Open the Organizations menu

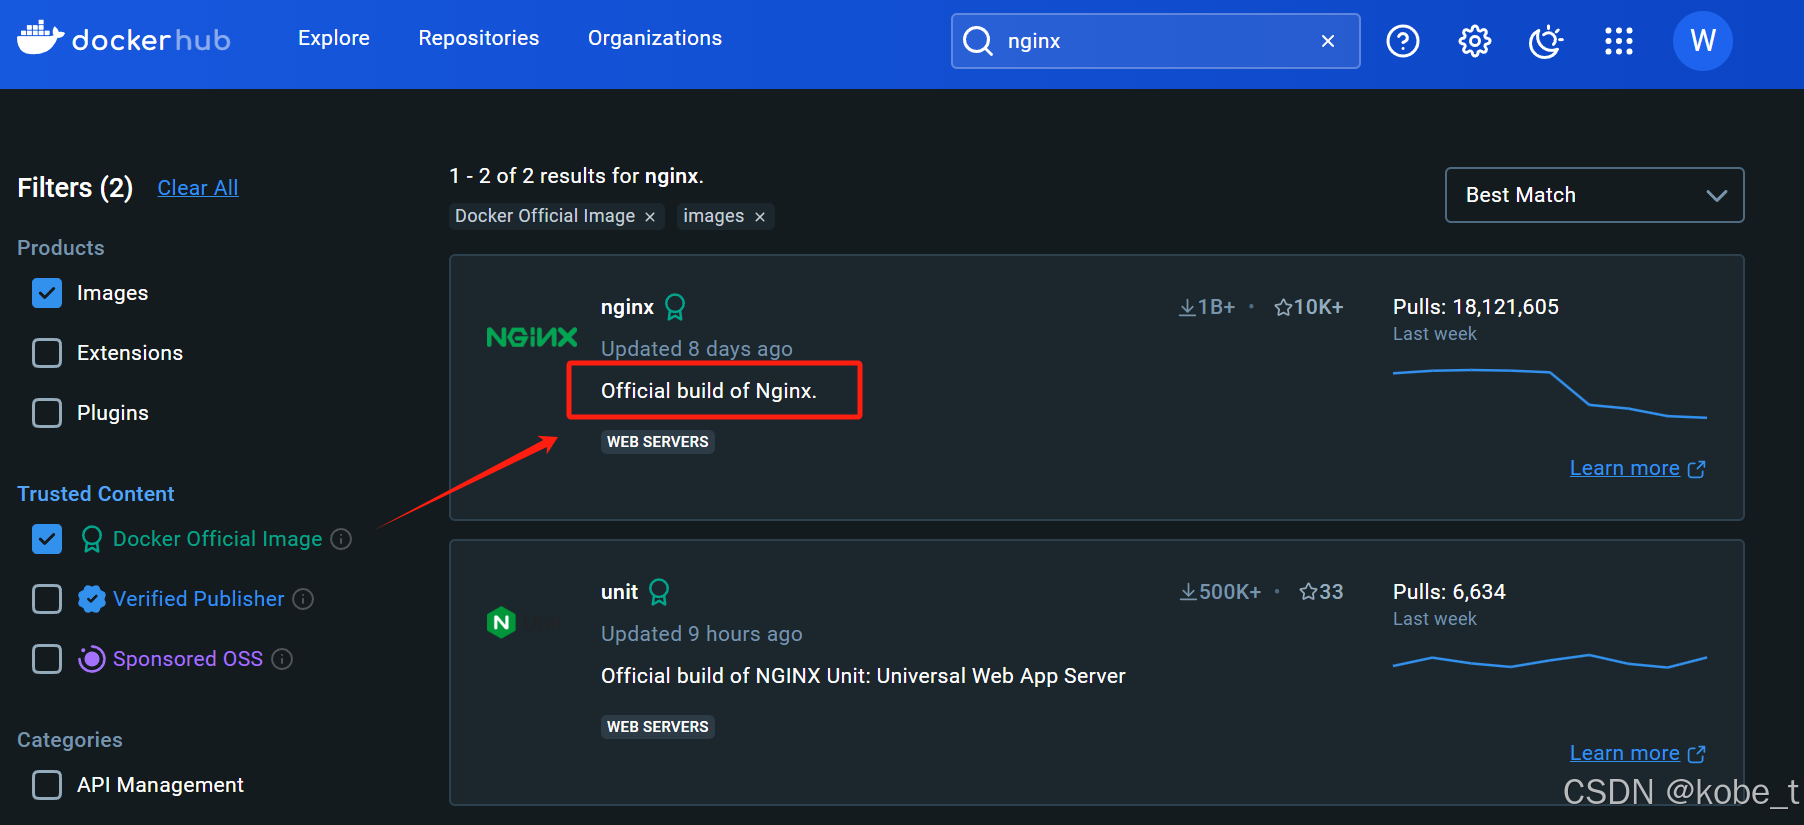click(x=655, y=38)
